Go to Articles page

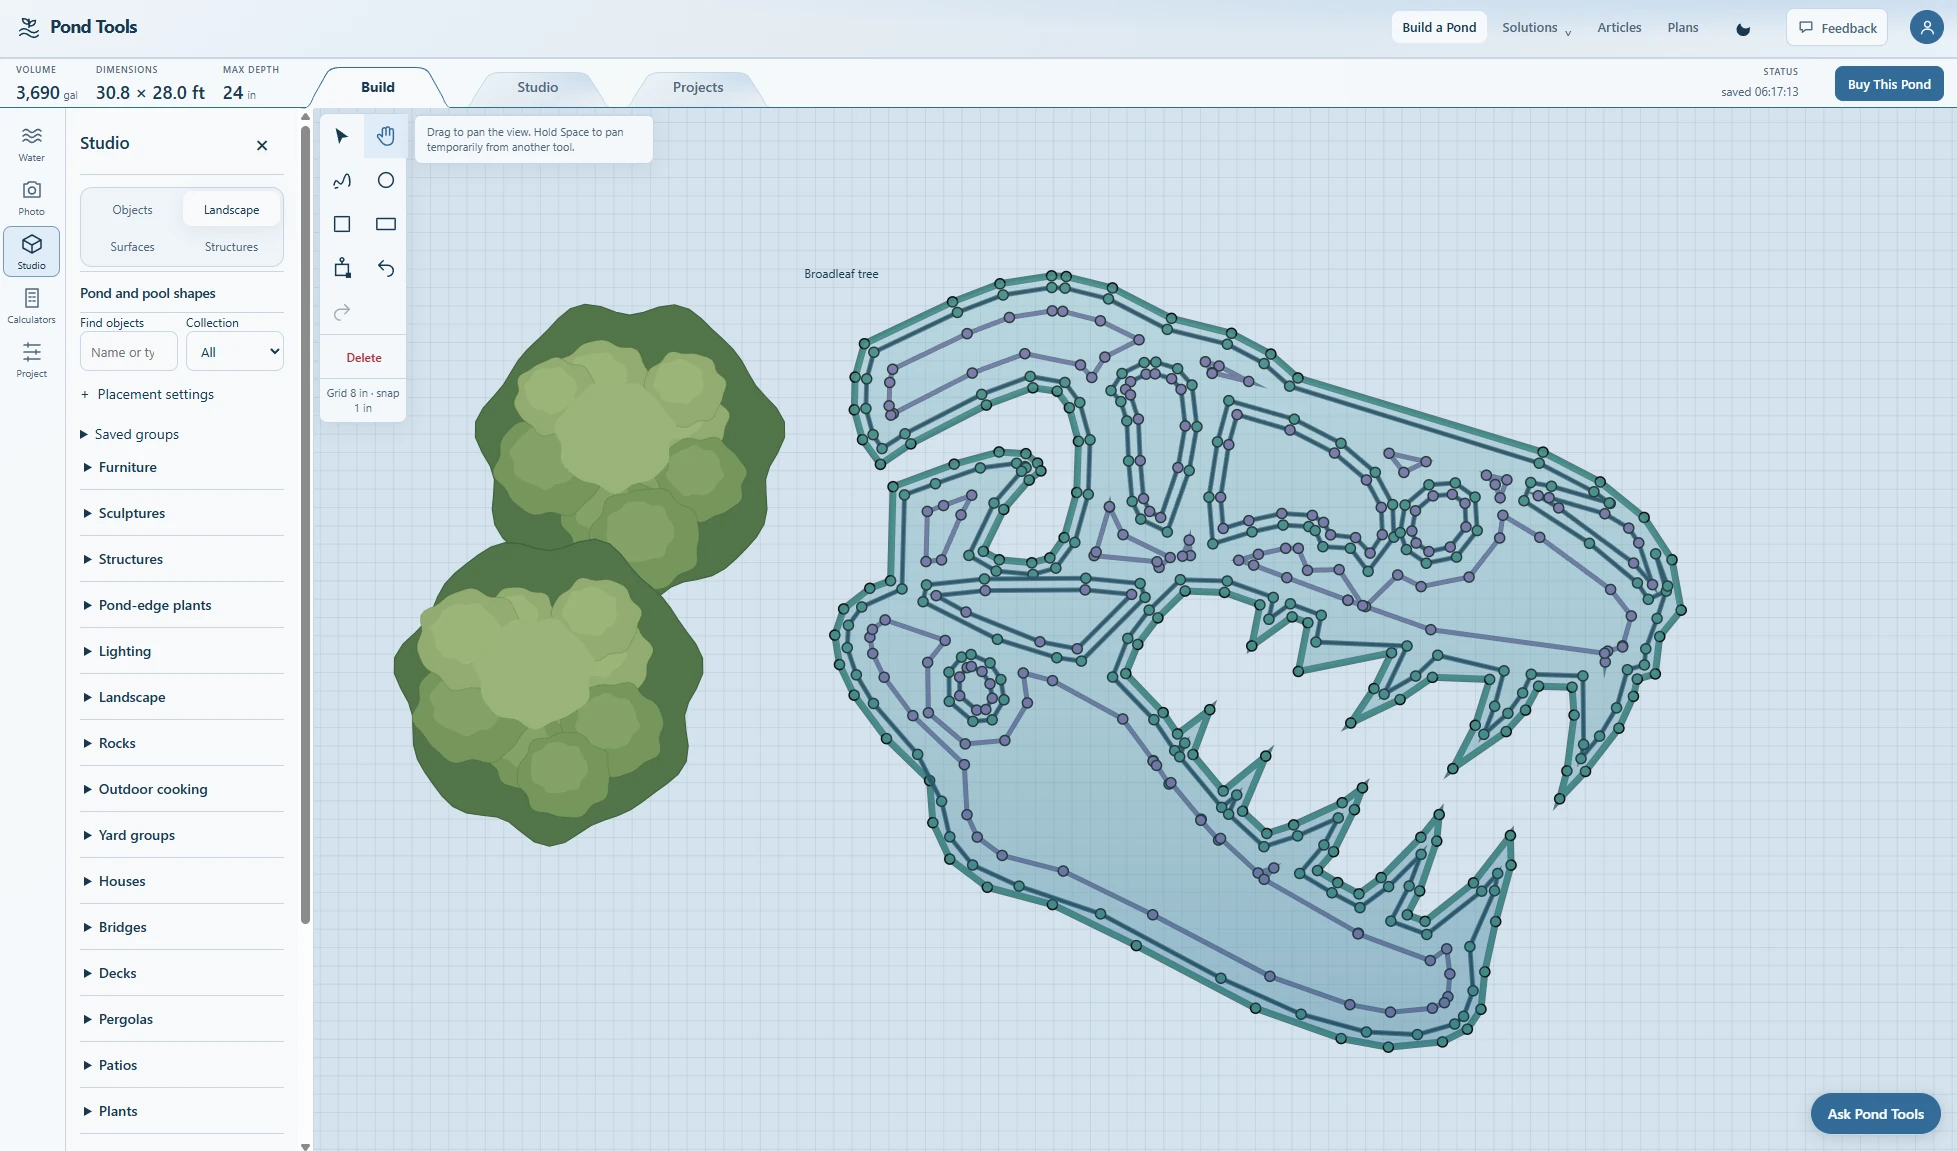tap(1619, 28)
